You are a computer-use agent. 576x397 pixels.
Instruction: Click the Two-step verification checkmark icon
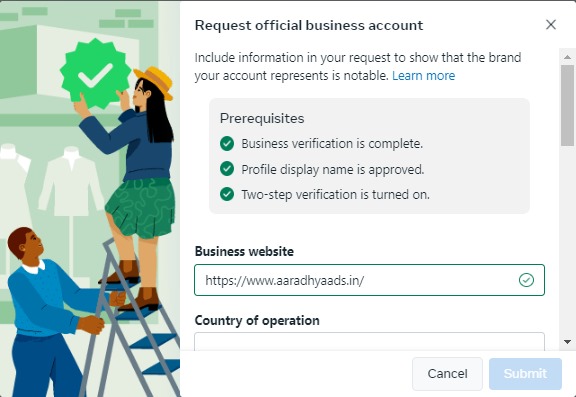point(227,194)
